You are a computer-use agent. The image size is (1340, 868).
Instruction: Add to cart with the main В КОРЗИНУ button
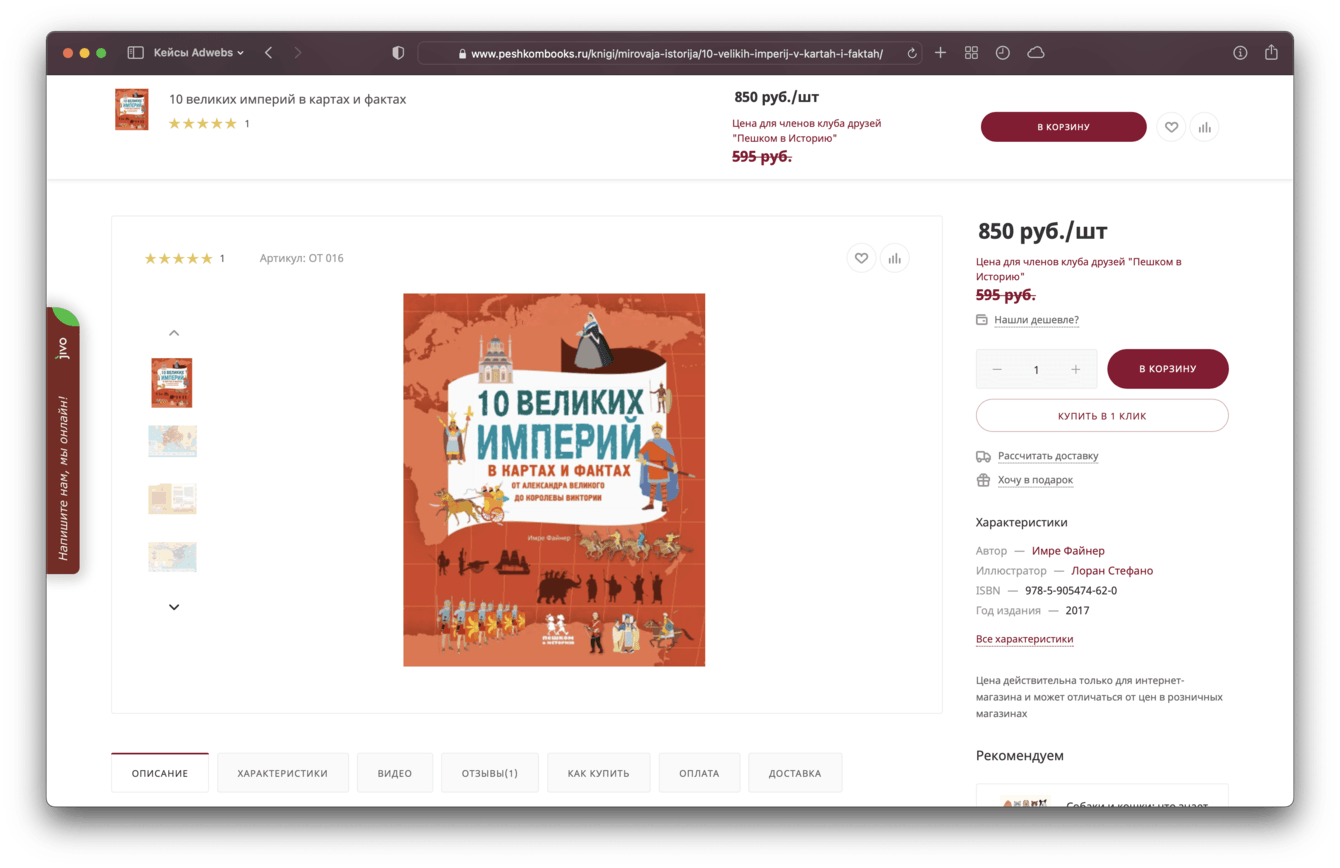[x=1168, y=369]
